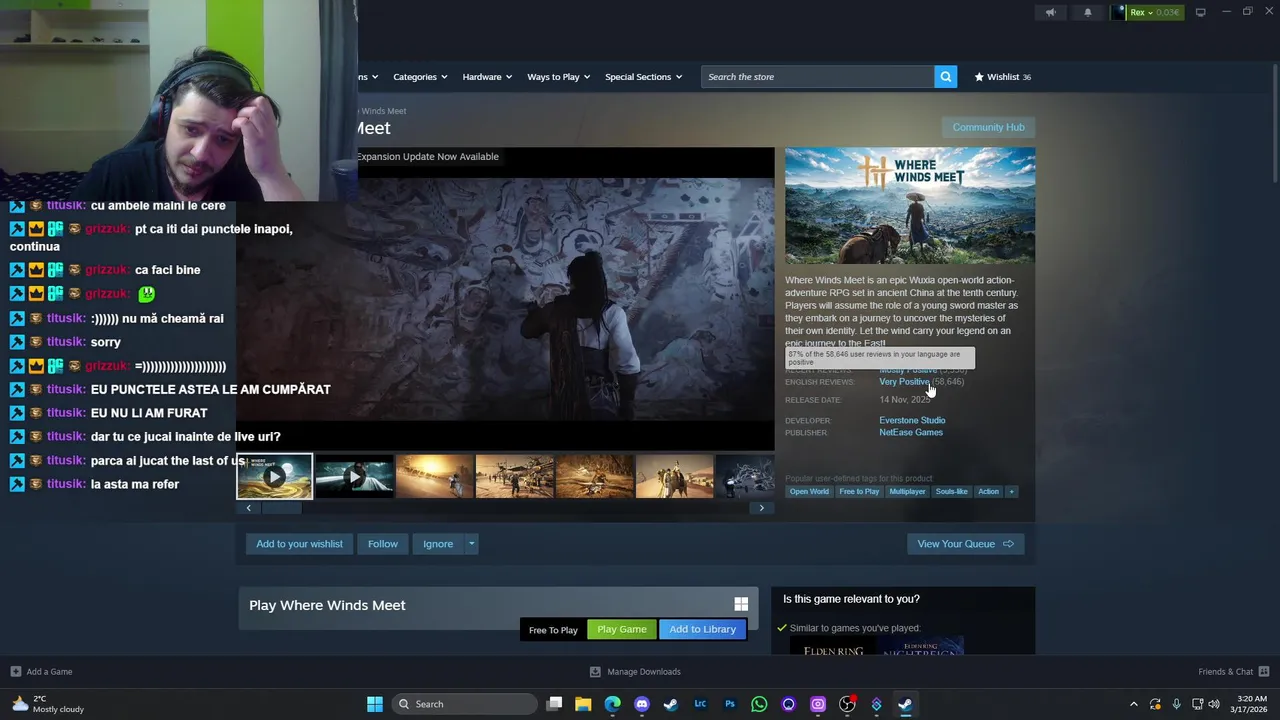This screenshot has height=720, width=1280.
Task: Click the weather widget showing Mostly cloudy
Action: (47, 704)
